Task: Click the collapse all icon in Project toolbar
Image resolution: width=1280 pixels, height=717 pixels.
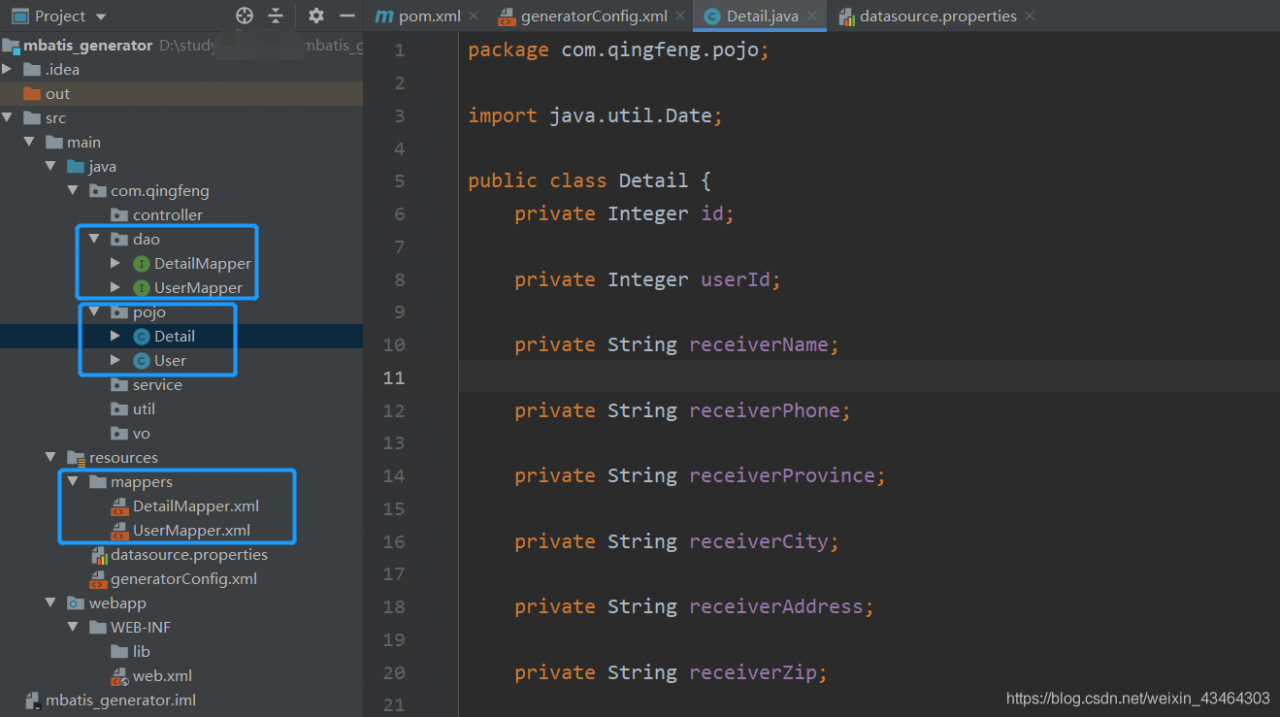Action: pyautogui.click(x=276, y=16)
